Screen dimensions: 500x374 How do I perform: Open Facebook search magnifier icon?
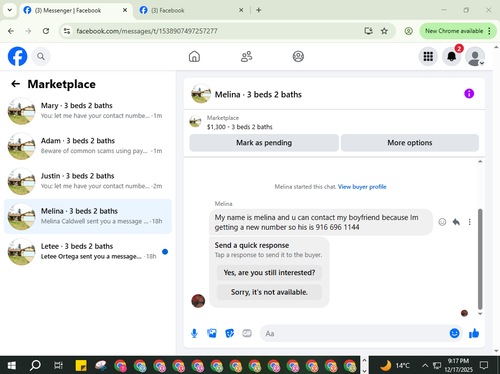coord(41,56)
